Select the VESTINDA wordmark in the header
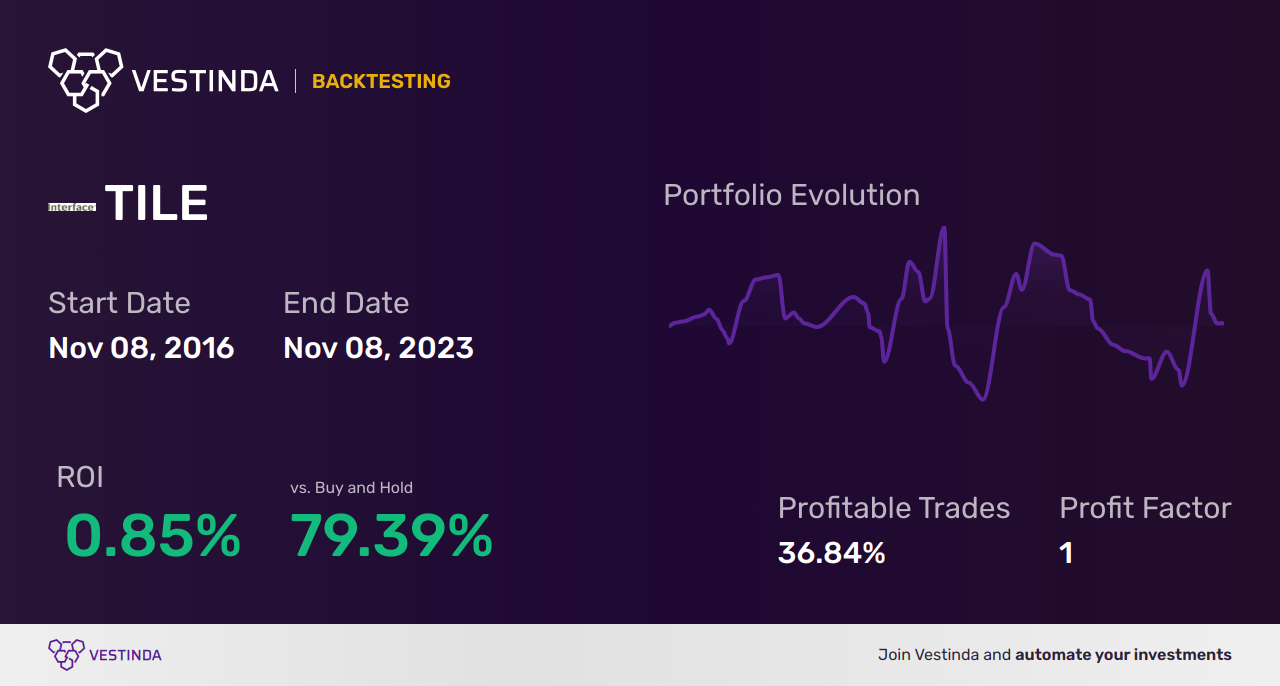 (205, 81)
